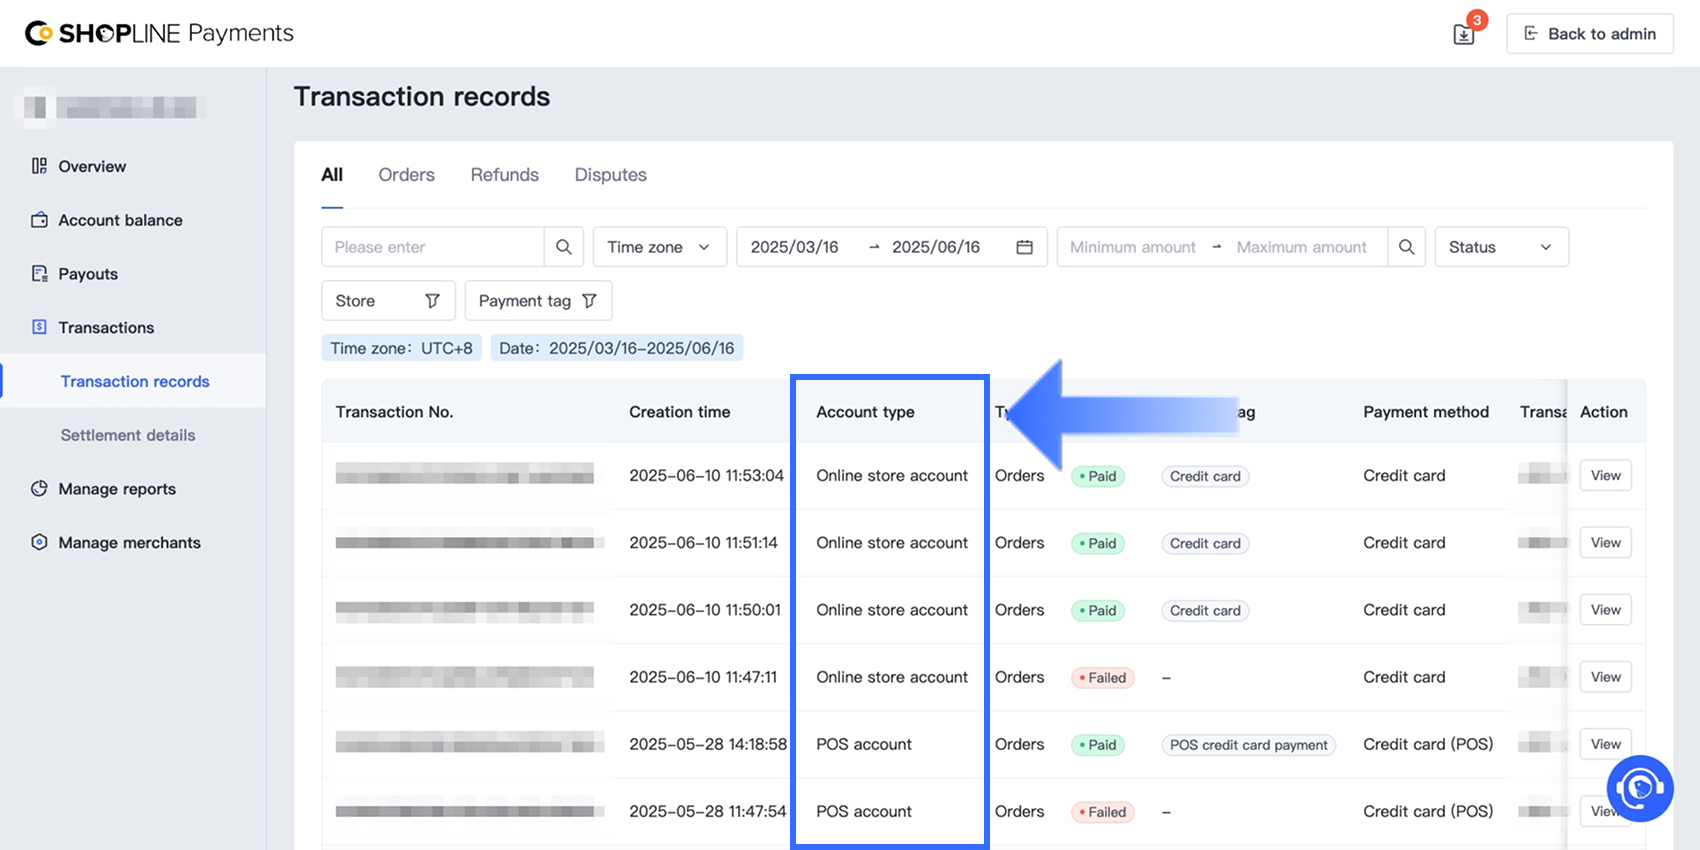The image size is (1700, 850).
Task: Click the search magnifier beside keyword field
Action: point(564,247)
